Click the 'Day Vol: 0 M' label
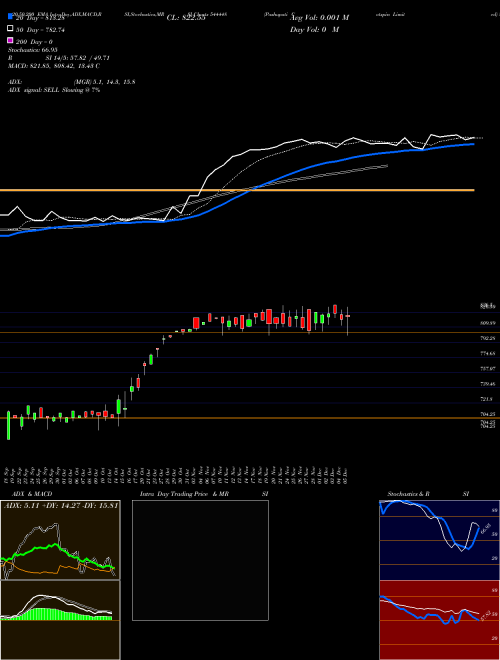This screenshot has height=660, width=500. tap(314, 30)
